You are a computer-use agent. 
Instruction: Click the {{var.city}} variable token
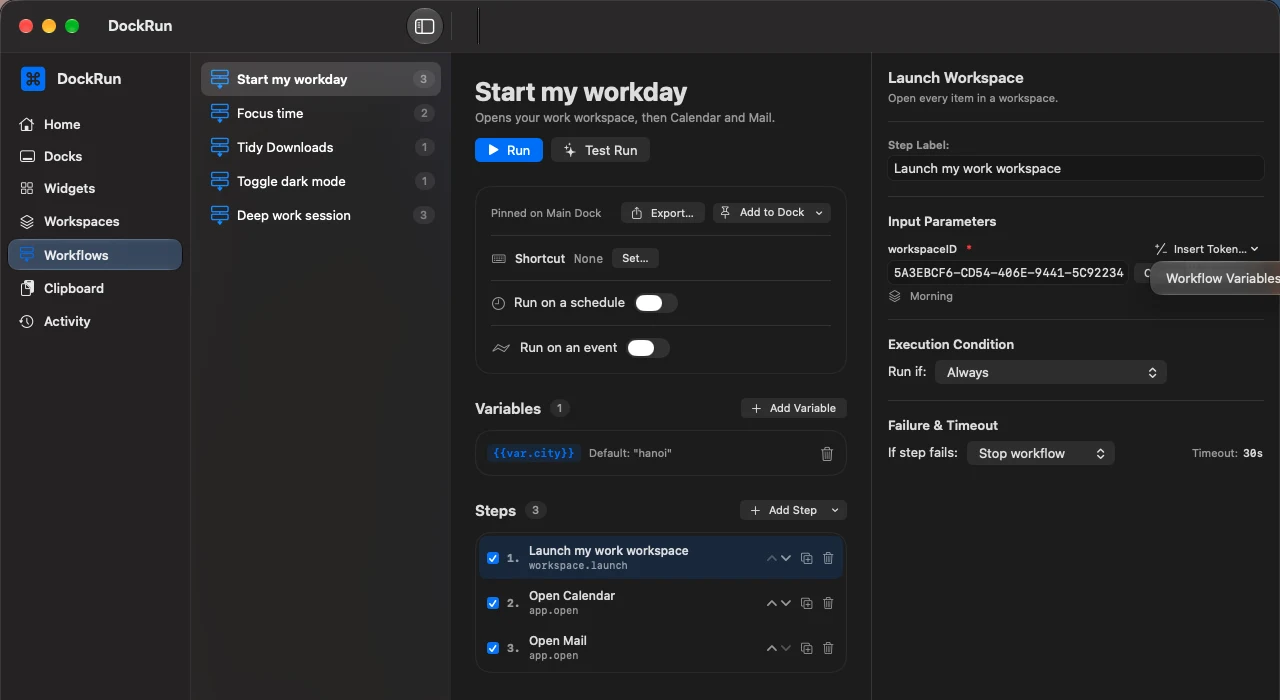(533, 453)
